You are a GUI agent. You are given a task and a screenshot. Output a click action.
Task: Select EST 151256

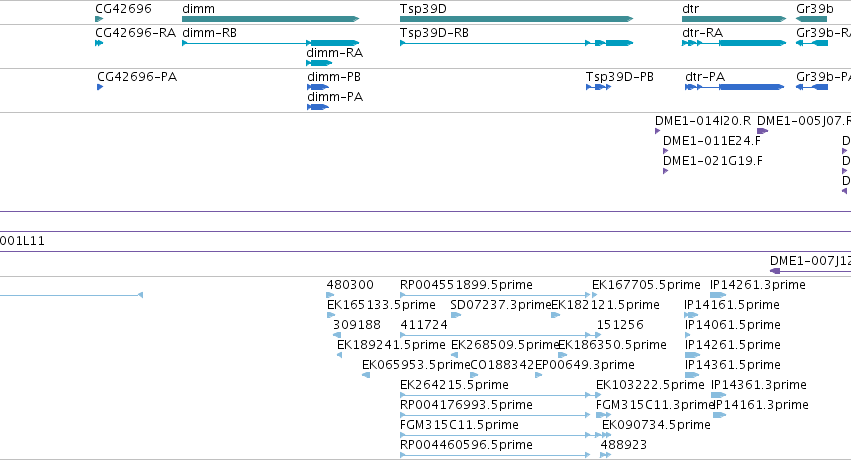(x=620, y=325)
